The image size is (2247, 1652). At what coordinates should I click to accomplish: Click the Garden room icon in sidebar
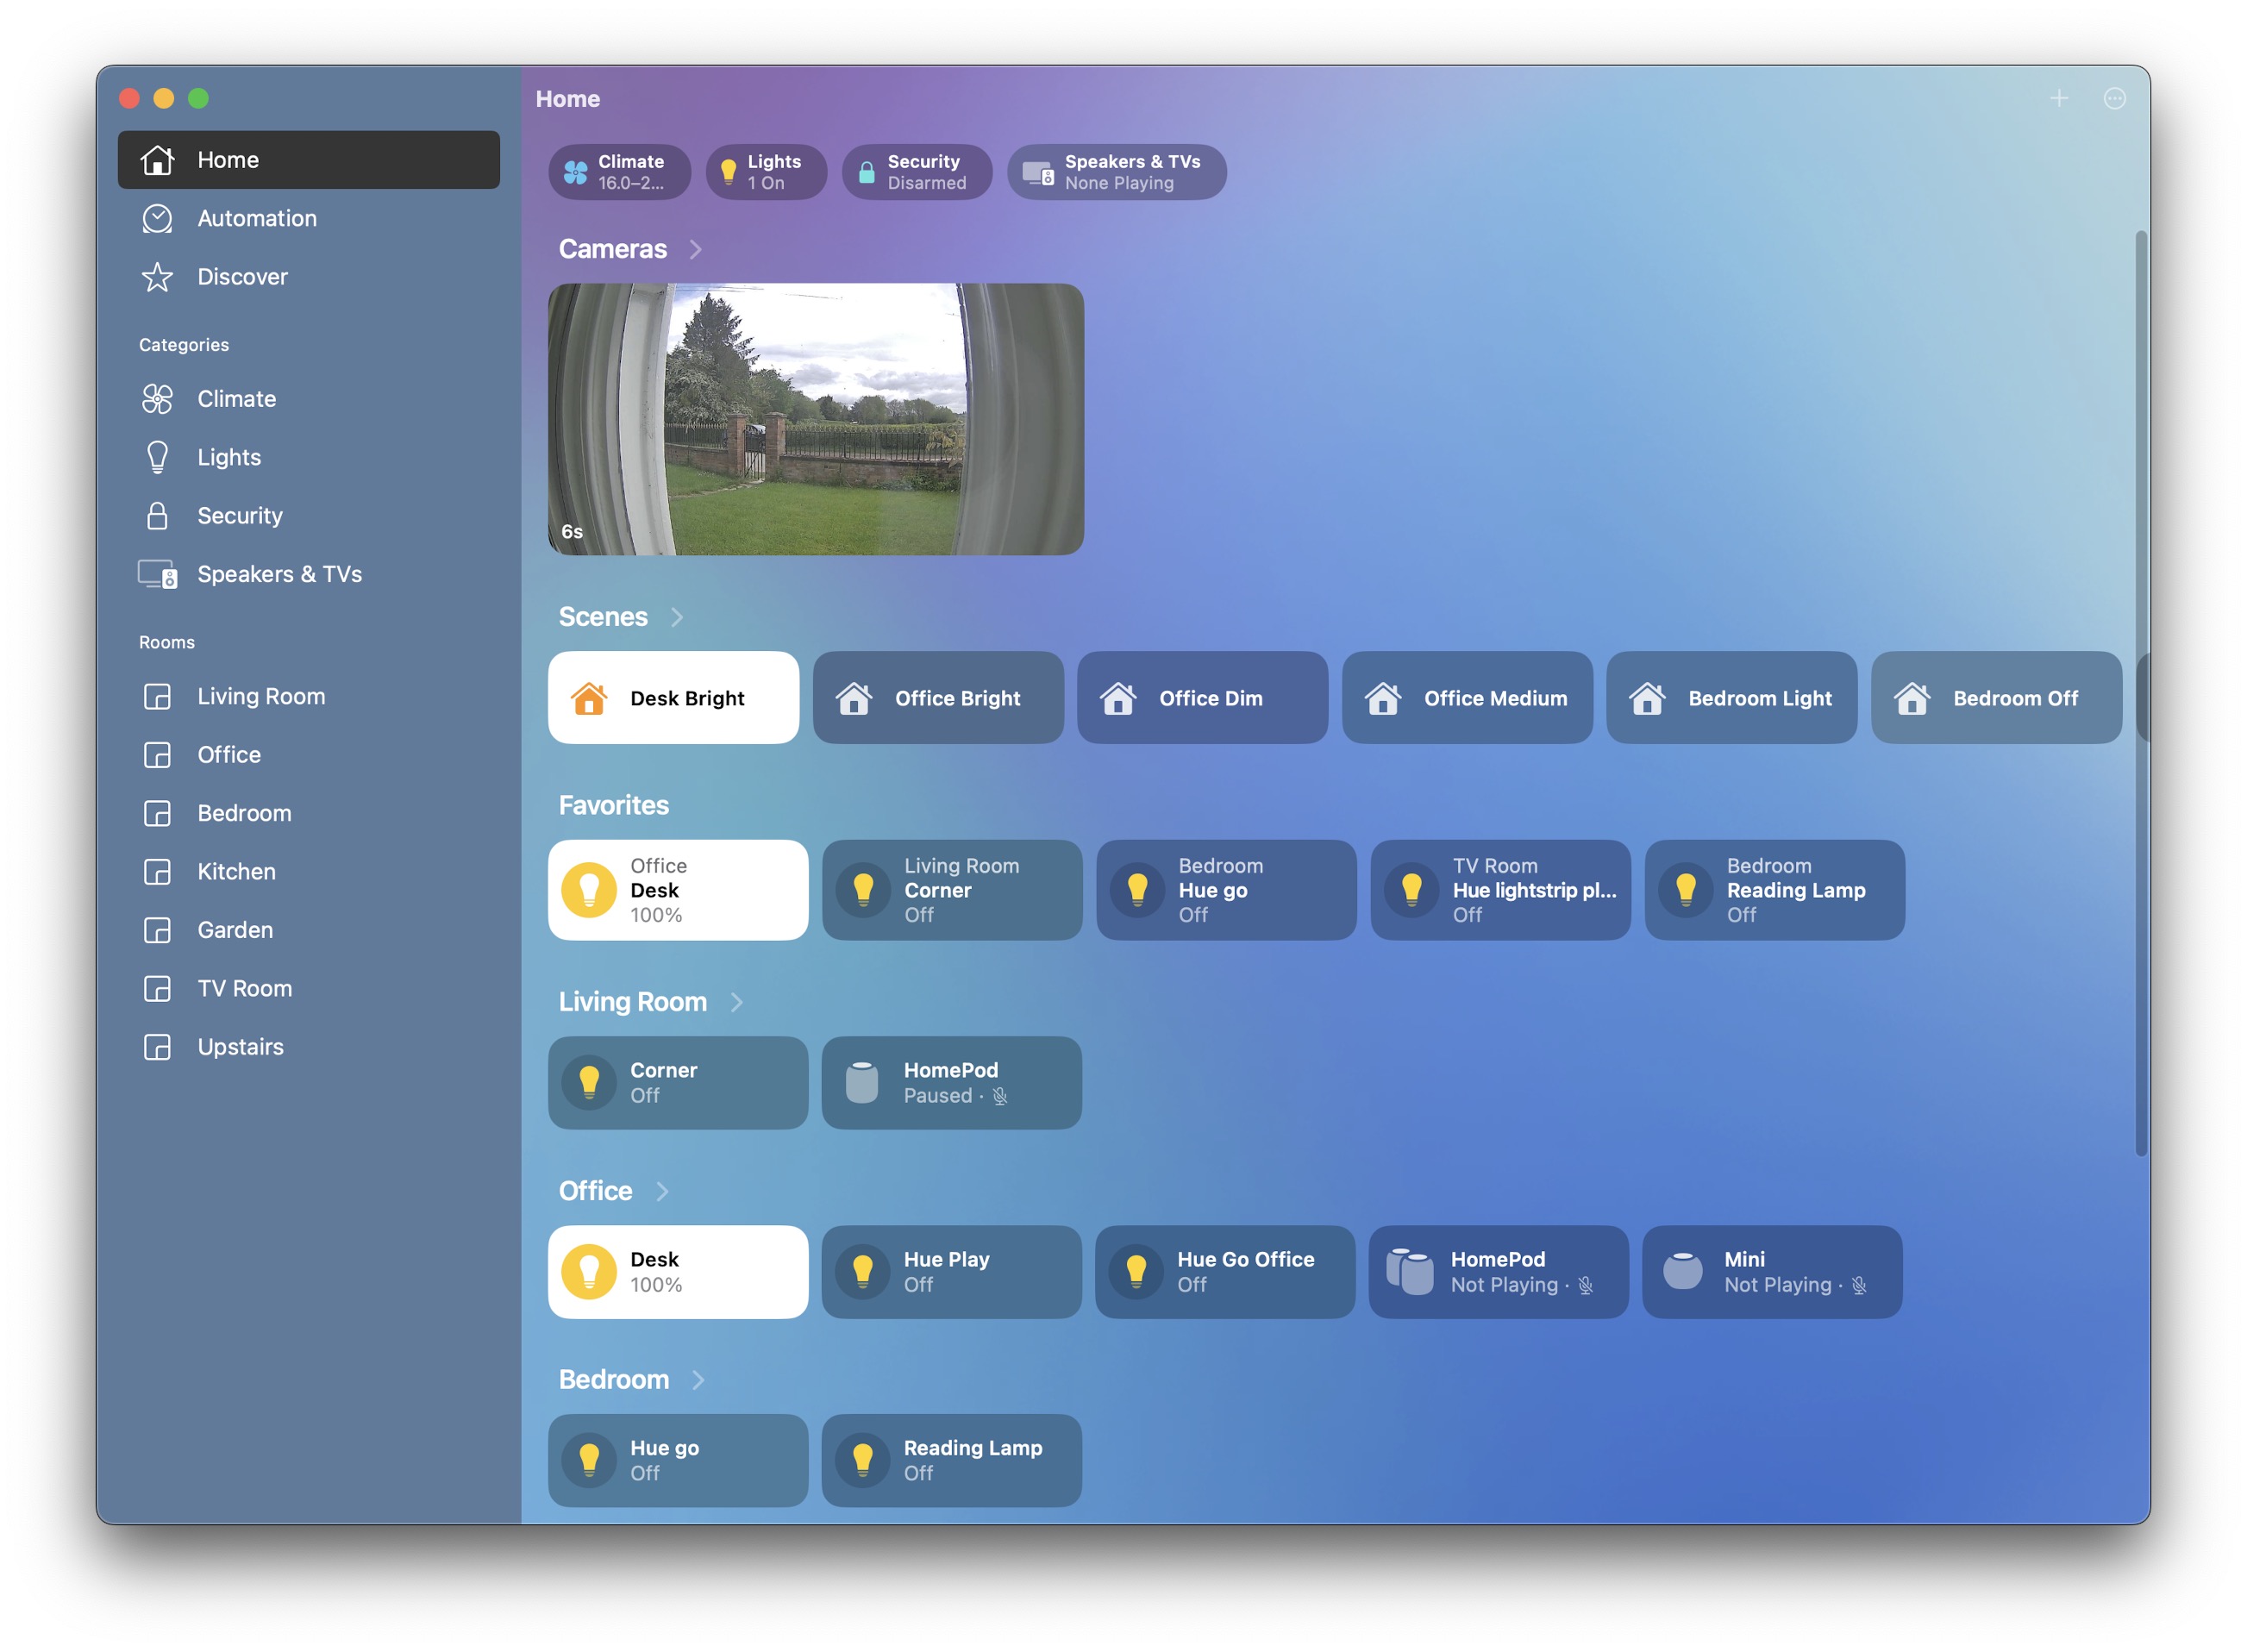(x=157, y=928)
